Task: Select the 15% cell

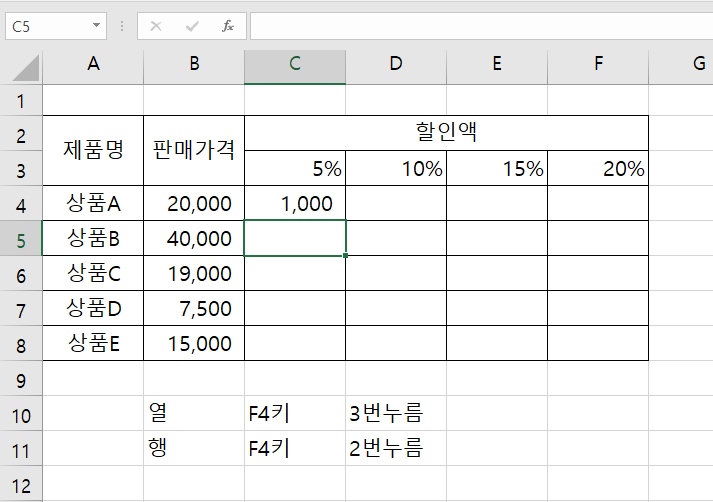Action: tap(497, 168)
